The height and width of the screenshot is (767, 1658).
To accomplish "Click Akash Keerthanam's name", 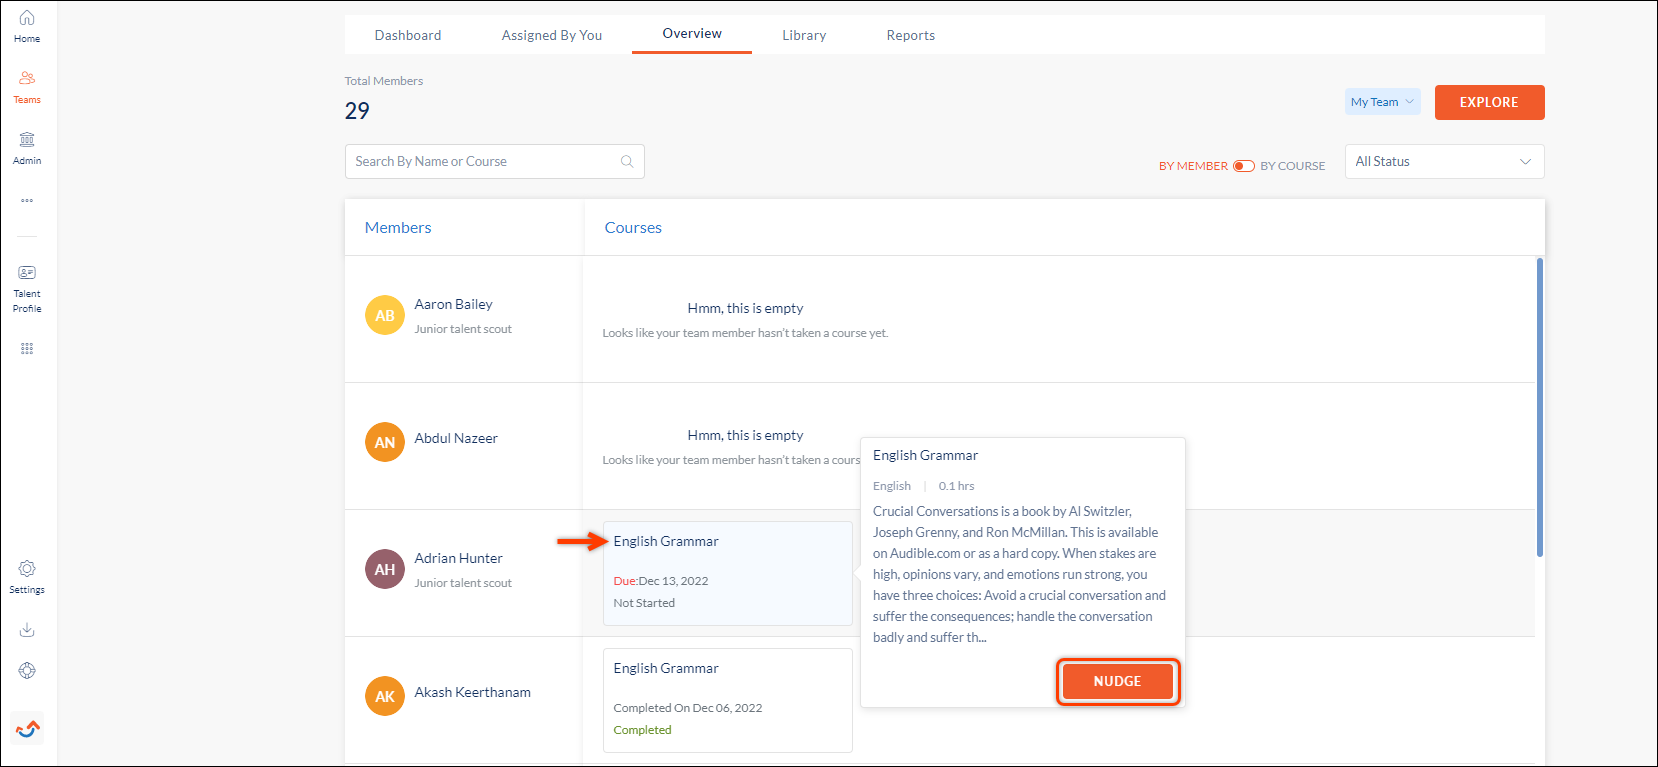I will point(473,692).
